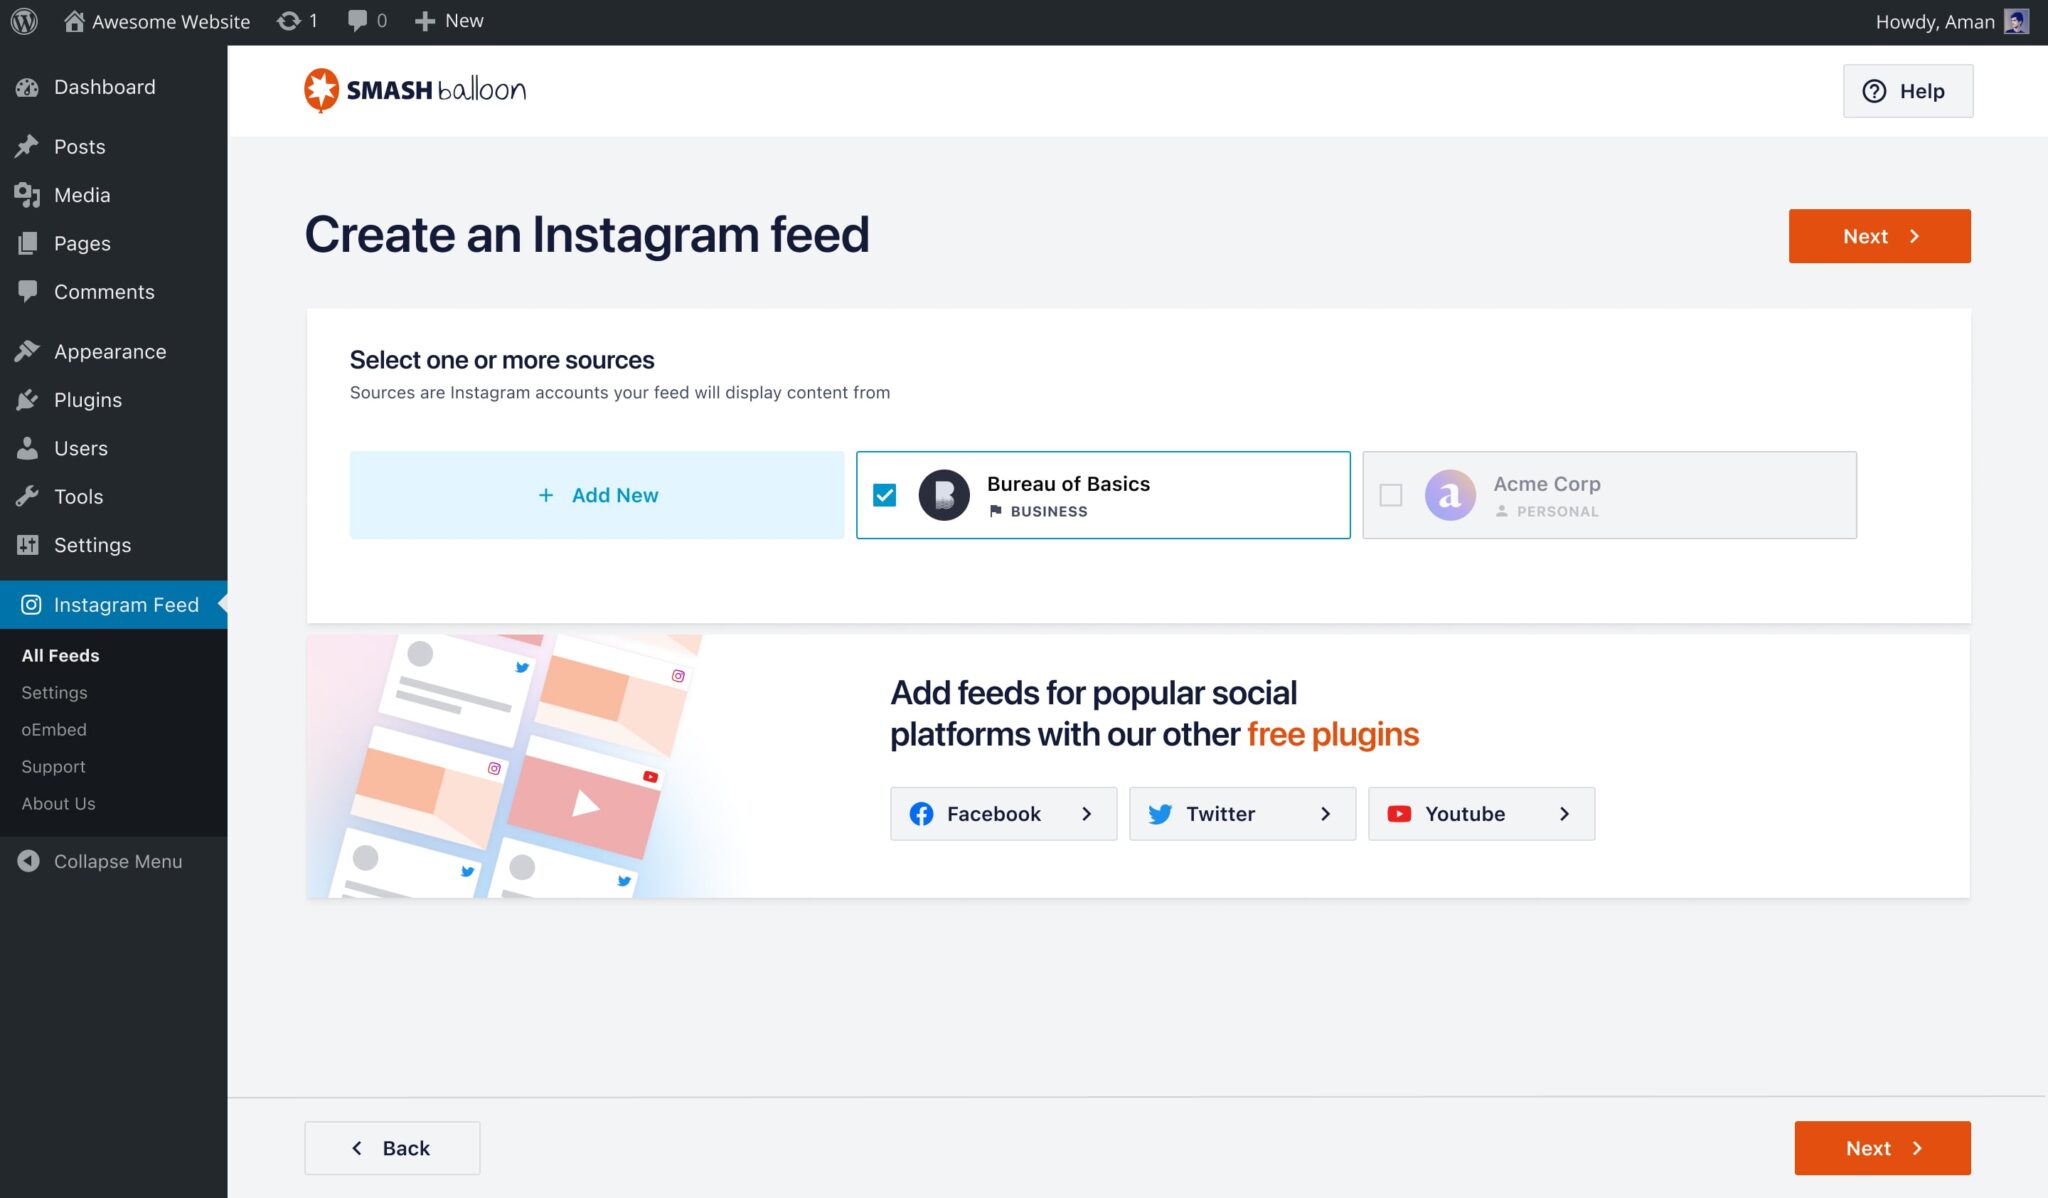Uncheck the Bureau of Basics checkbox
2048x1198 pixels.
click(x=884, y=495)
